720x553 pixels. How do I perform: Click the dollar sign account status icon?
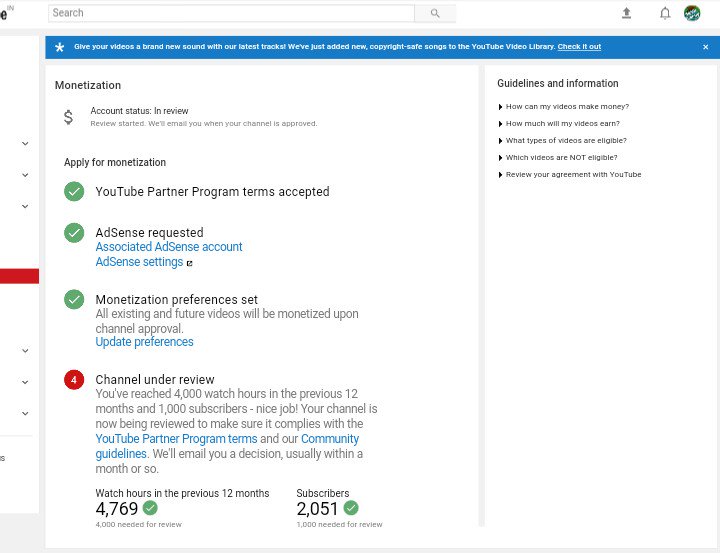68,117
